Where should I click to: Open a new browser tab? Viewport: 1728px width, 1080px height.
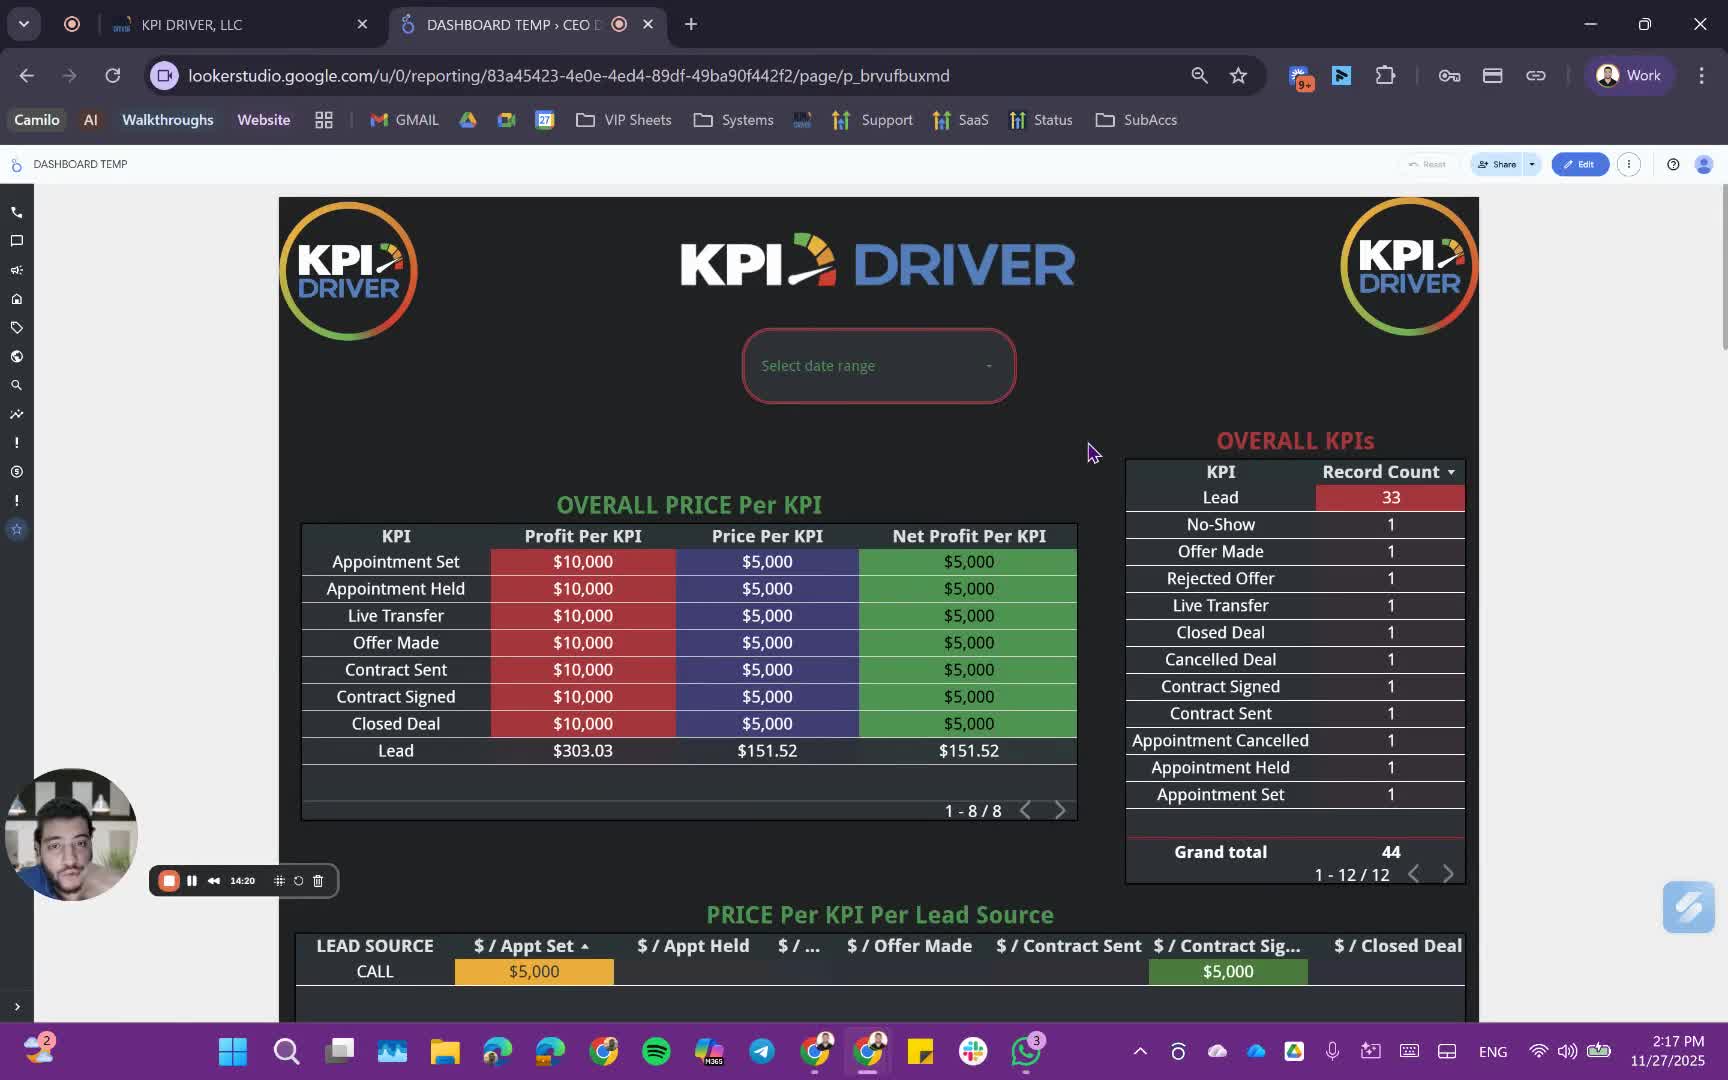pos(691,24)
